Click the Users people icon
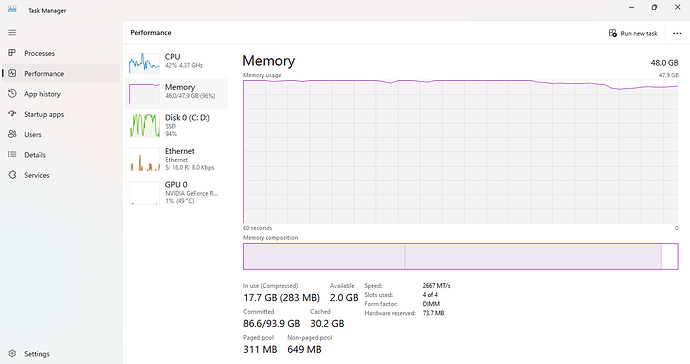Screen dimensions: 690x364 [x=12, y=134]
